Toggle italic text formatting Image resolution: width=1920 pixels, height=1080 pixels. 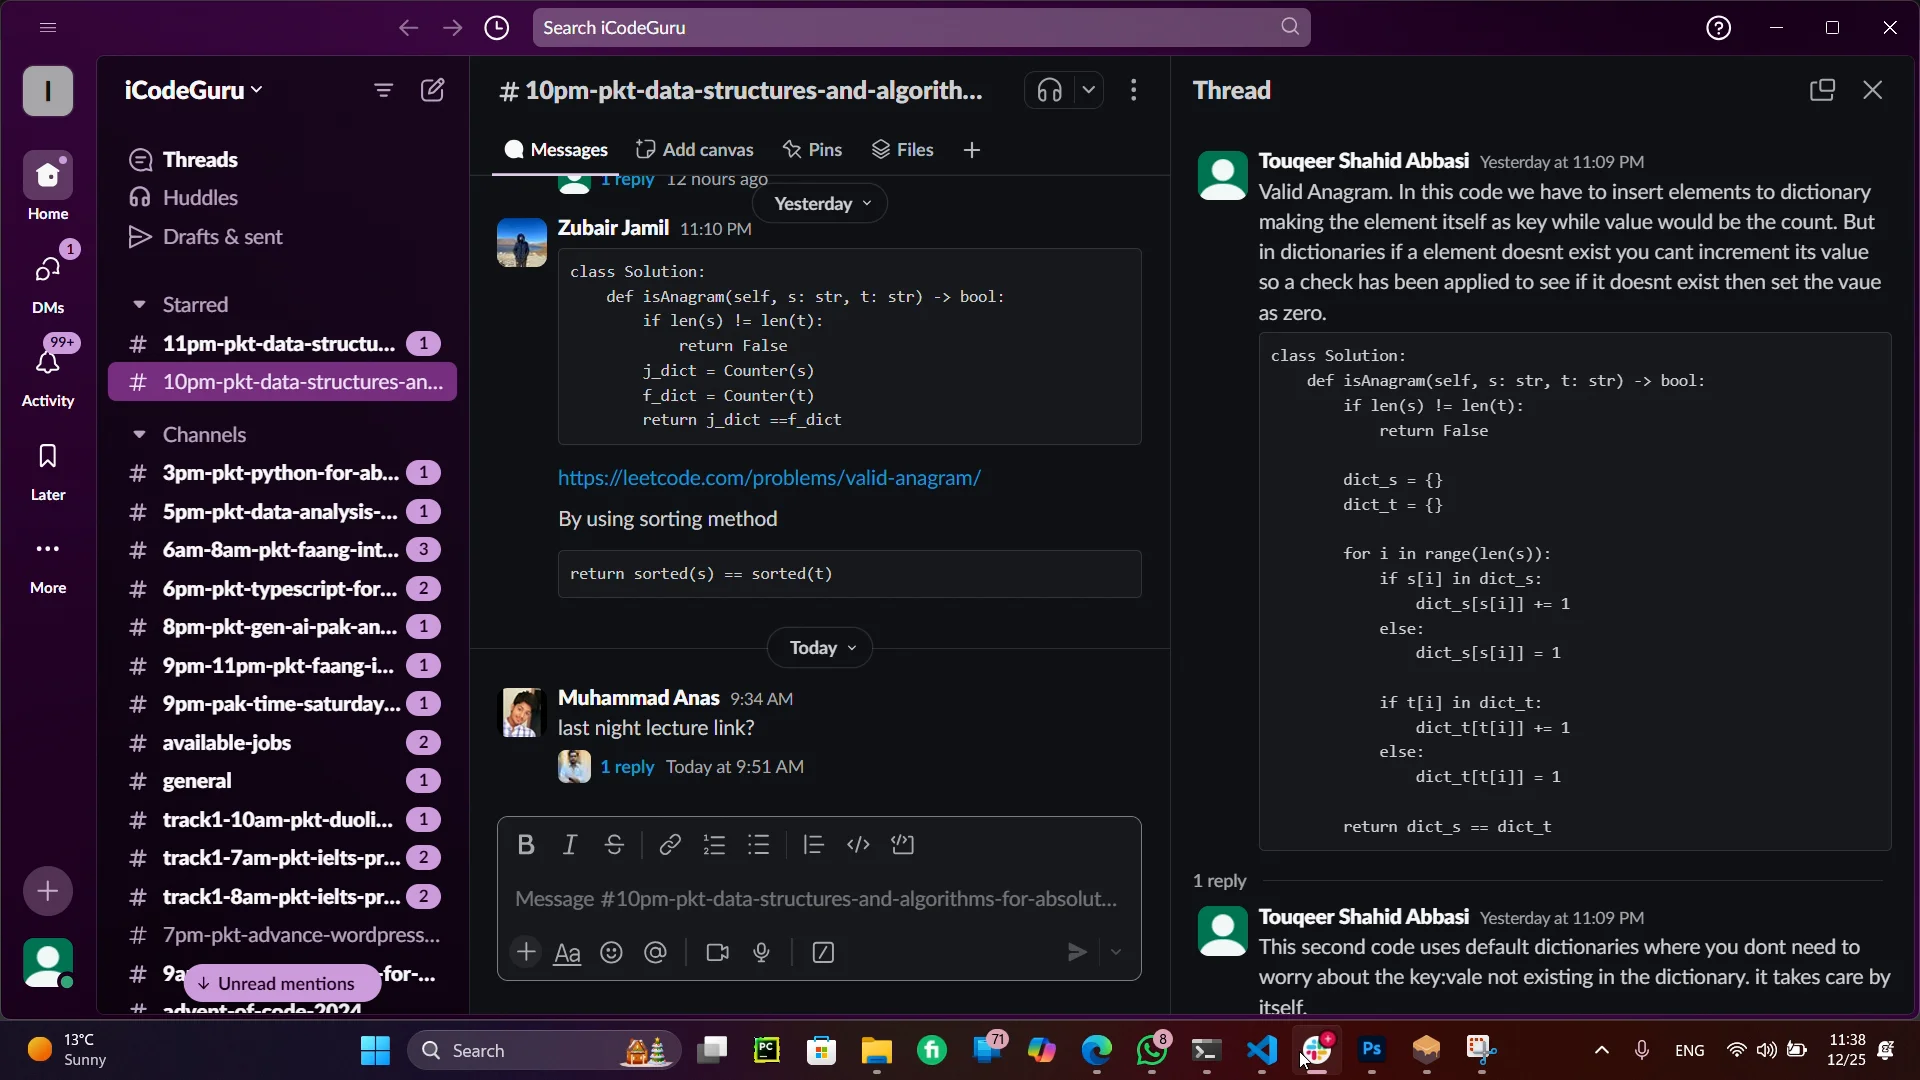click(x=570, y=845)
